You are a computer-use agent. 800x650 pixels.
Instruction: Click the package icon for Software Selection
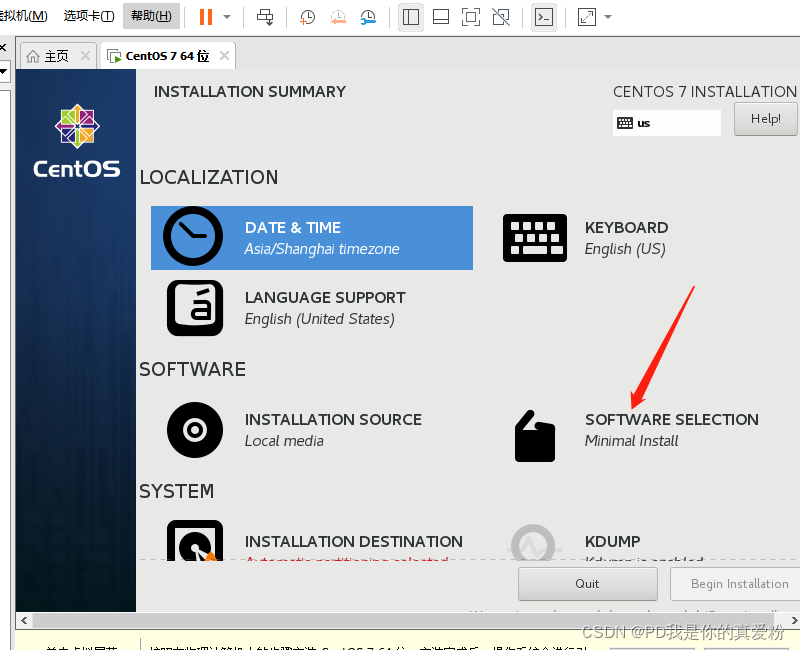(534, 436)
